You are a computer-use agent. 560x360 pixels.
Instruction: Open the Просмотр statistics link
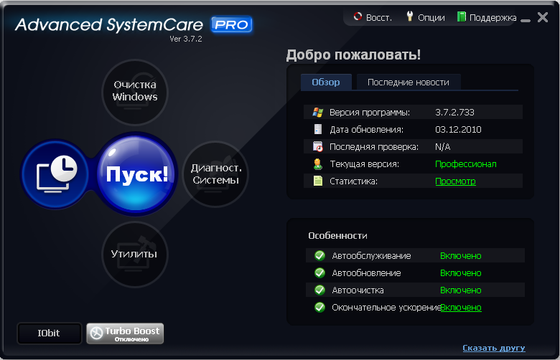[x=455, y=181]
